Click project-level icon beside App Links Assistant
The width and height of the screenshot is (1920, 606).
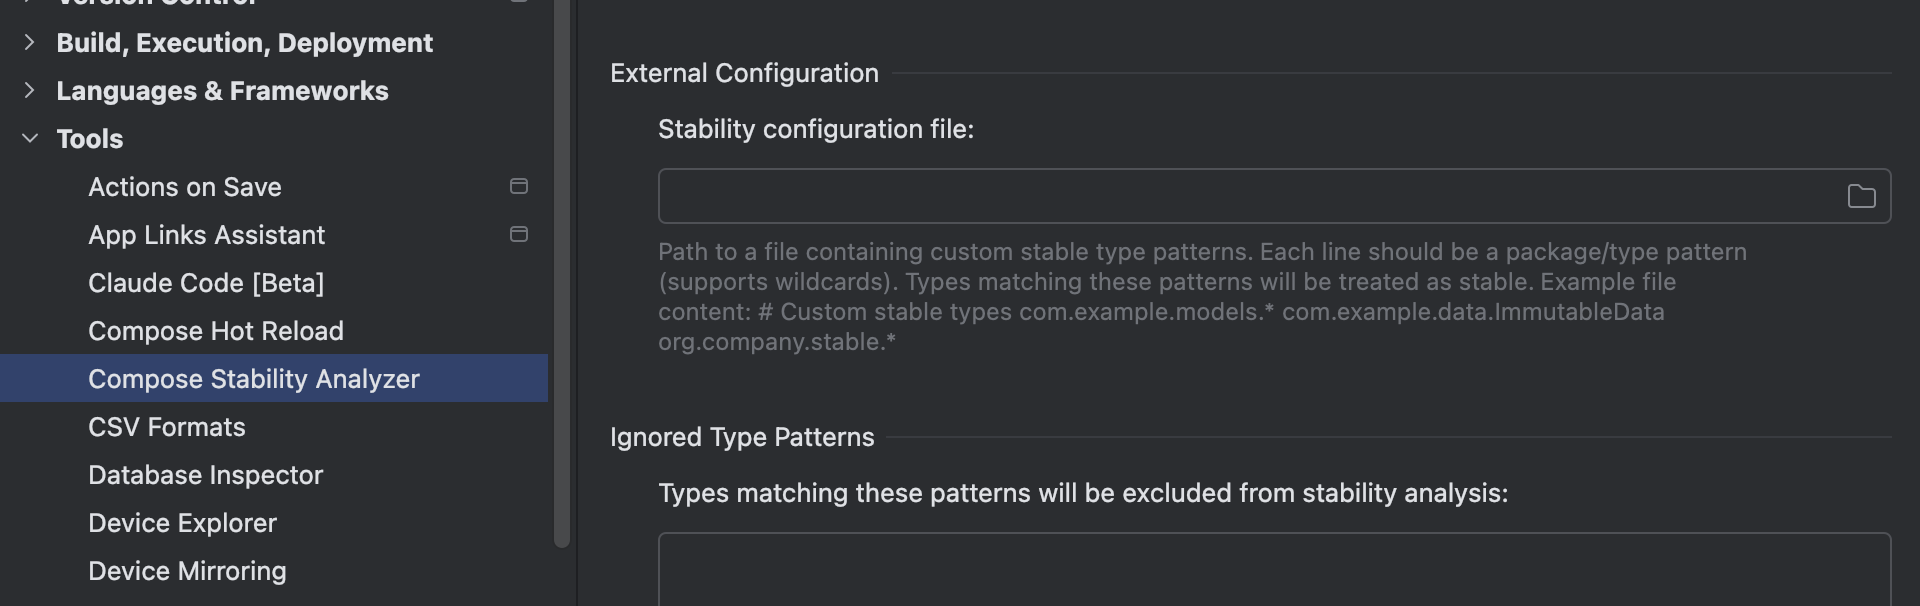click(519, 234)
